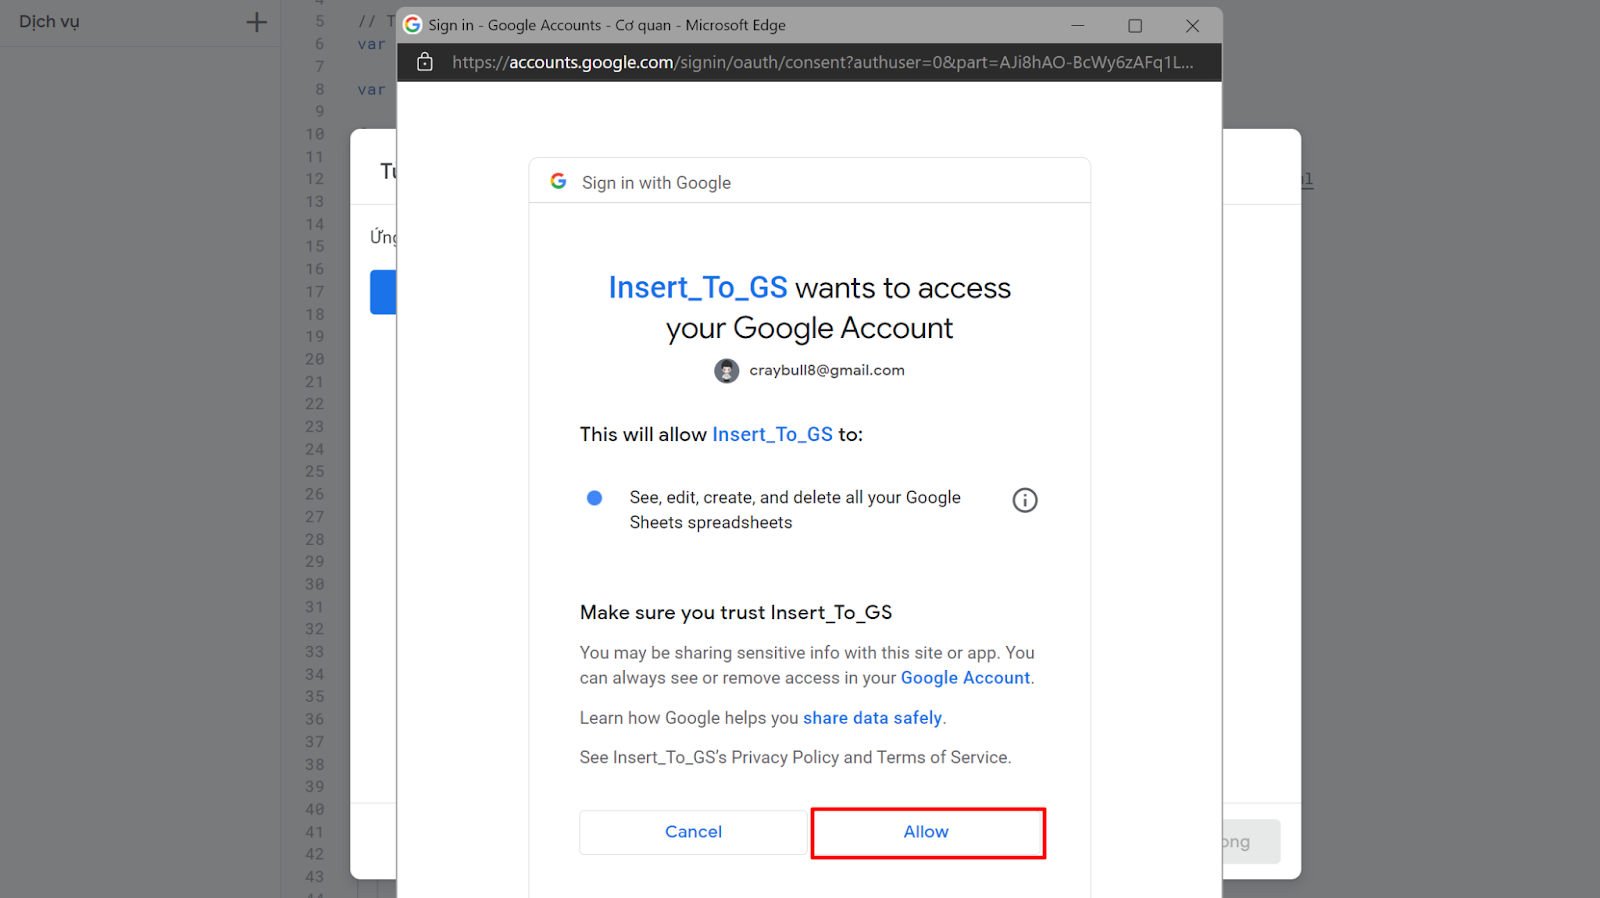The image size is (1600, 898).
Task: Click Insert_To_GS app name in the heading
Action: click(x=698, y=288)
